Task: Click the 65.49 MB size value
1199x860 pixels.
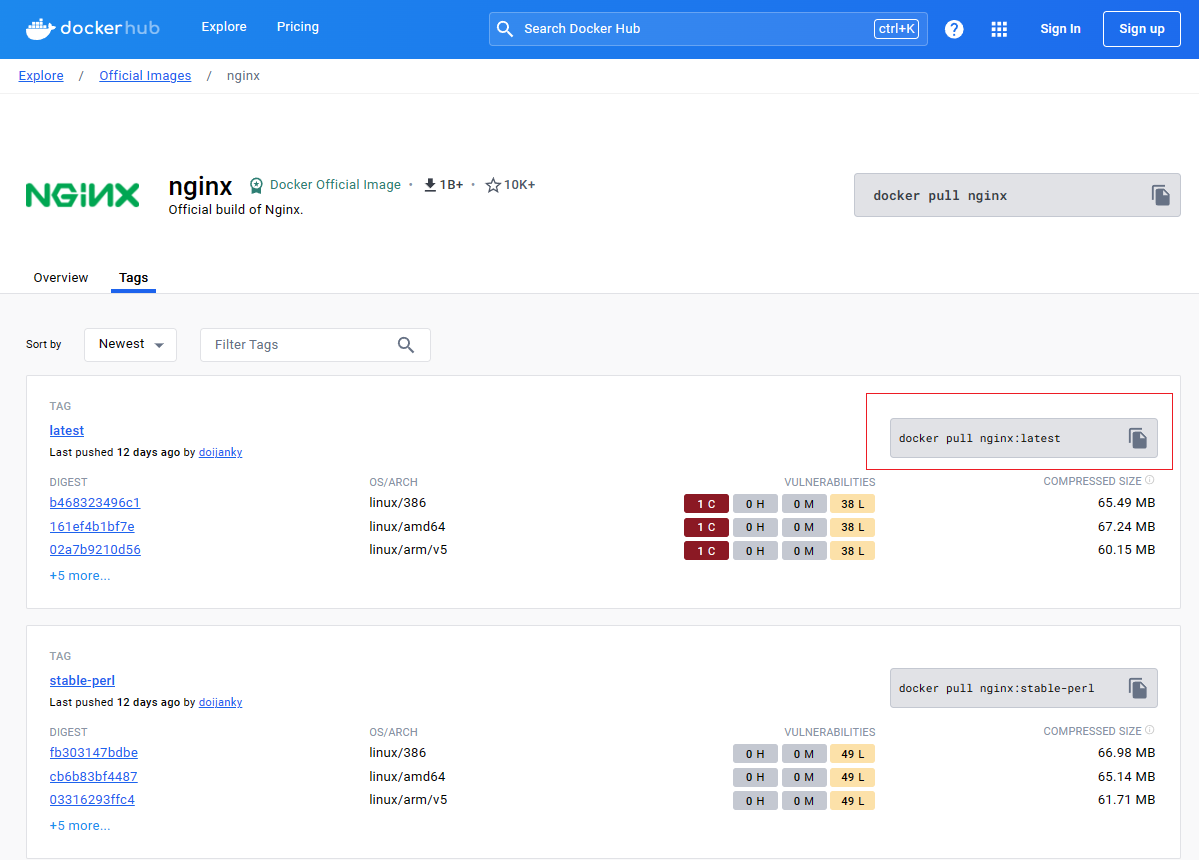Action: [x=1126, y=502]
